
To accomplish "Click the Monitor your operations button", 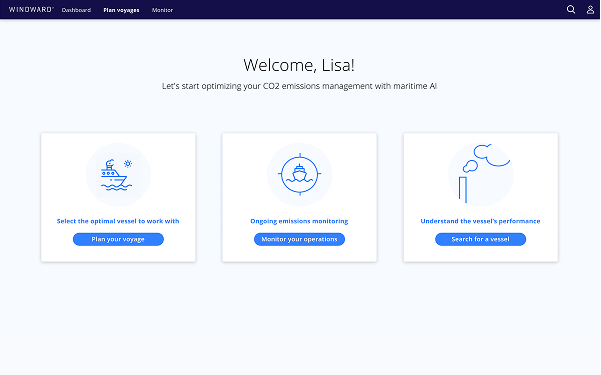I will click(x=299, y=239).
